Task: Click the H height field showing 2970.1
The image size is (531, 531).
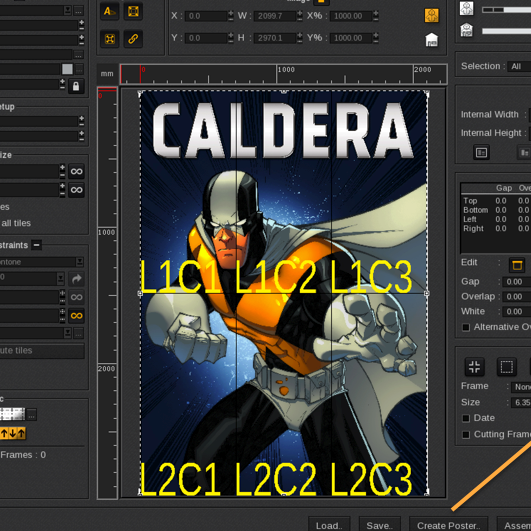Action: 275,38
